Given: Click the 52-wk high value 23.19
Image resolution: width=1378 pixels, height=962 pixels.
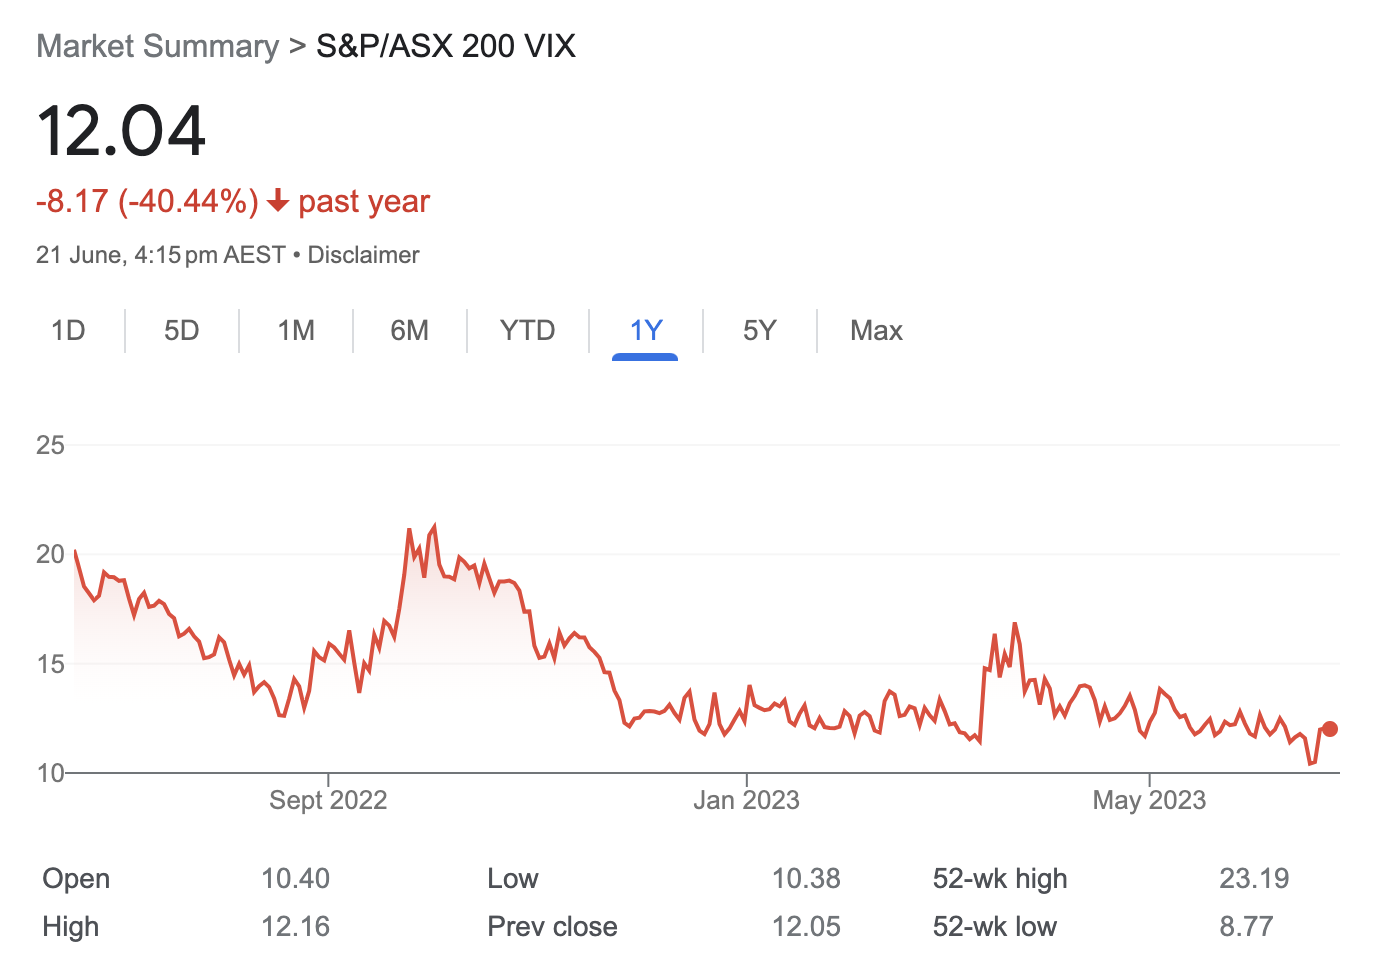Looking at the screenshot, I should (x=1253, y=879).
